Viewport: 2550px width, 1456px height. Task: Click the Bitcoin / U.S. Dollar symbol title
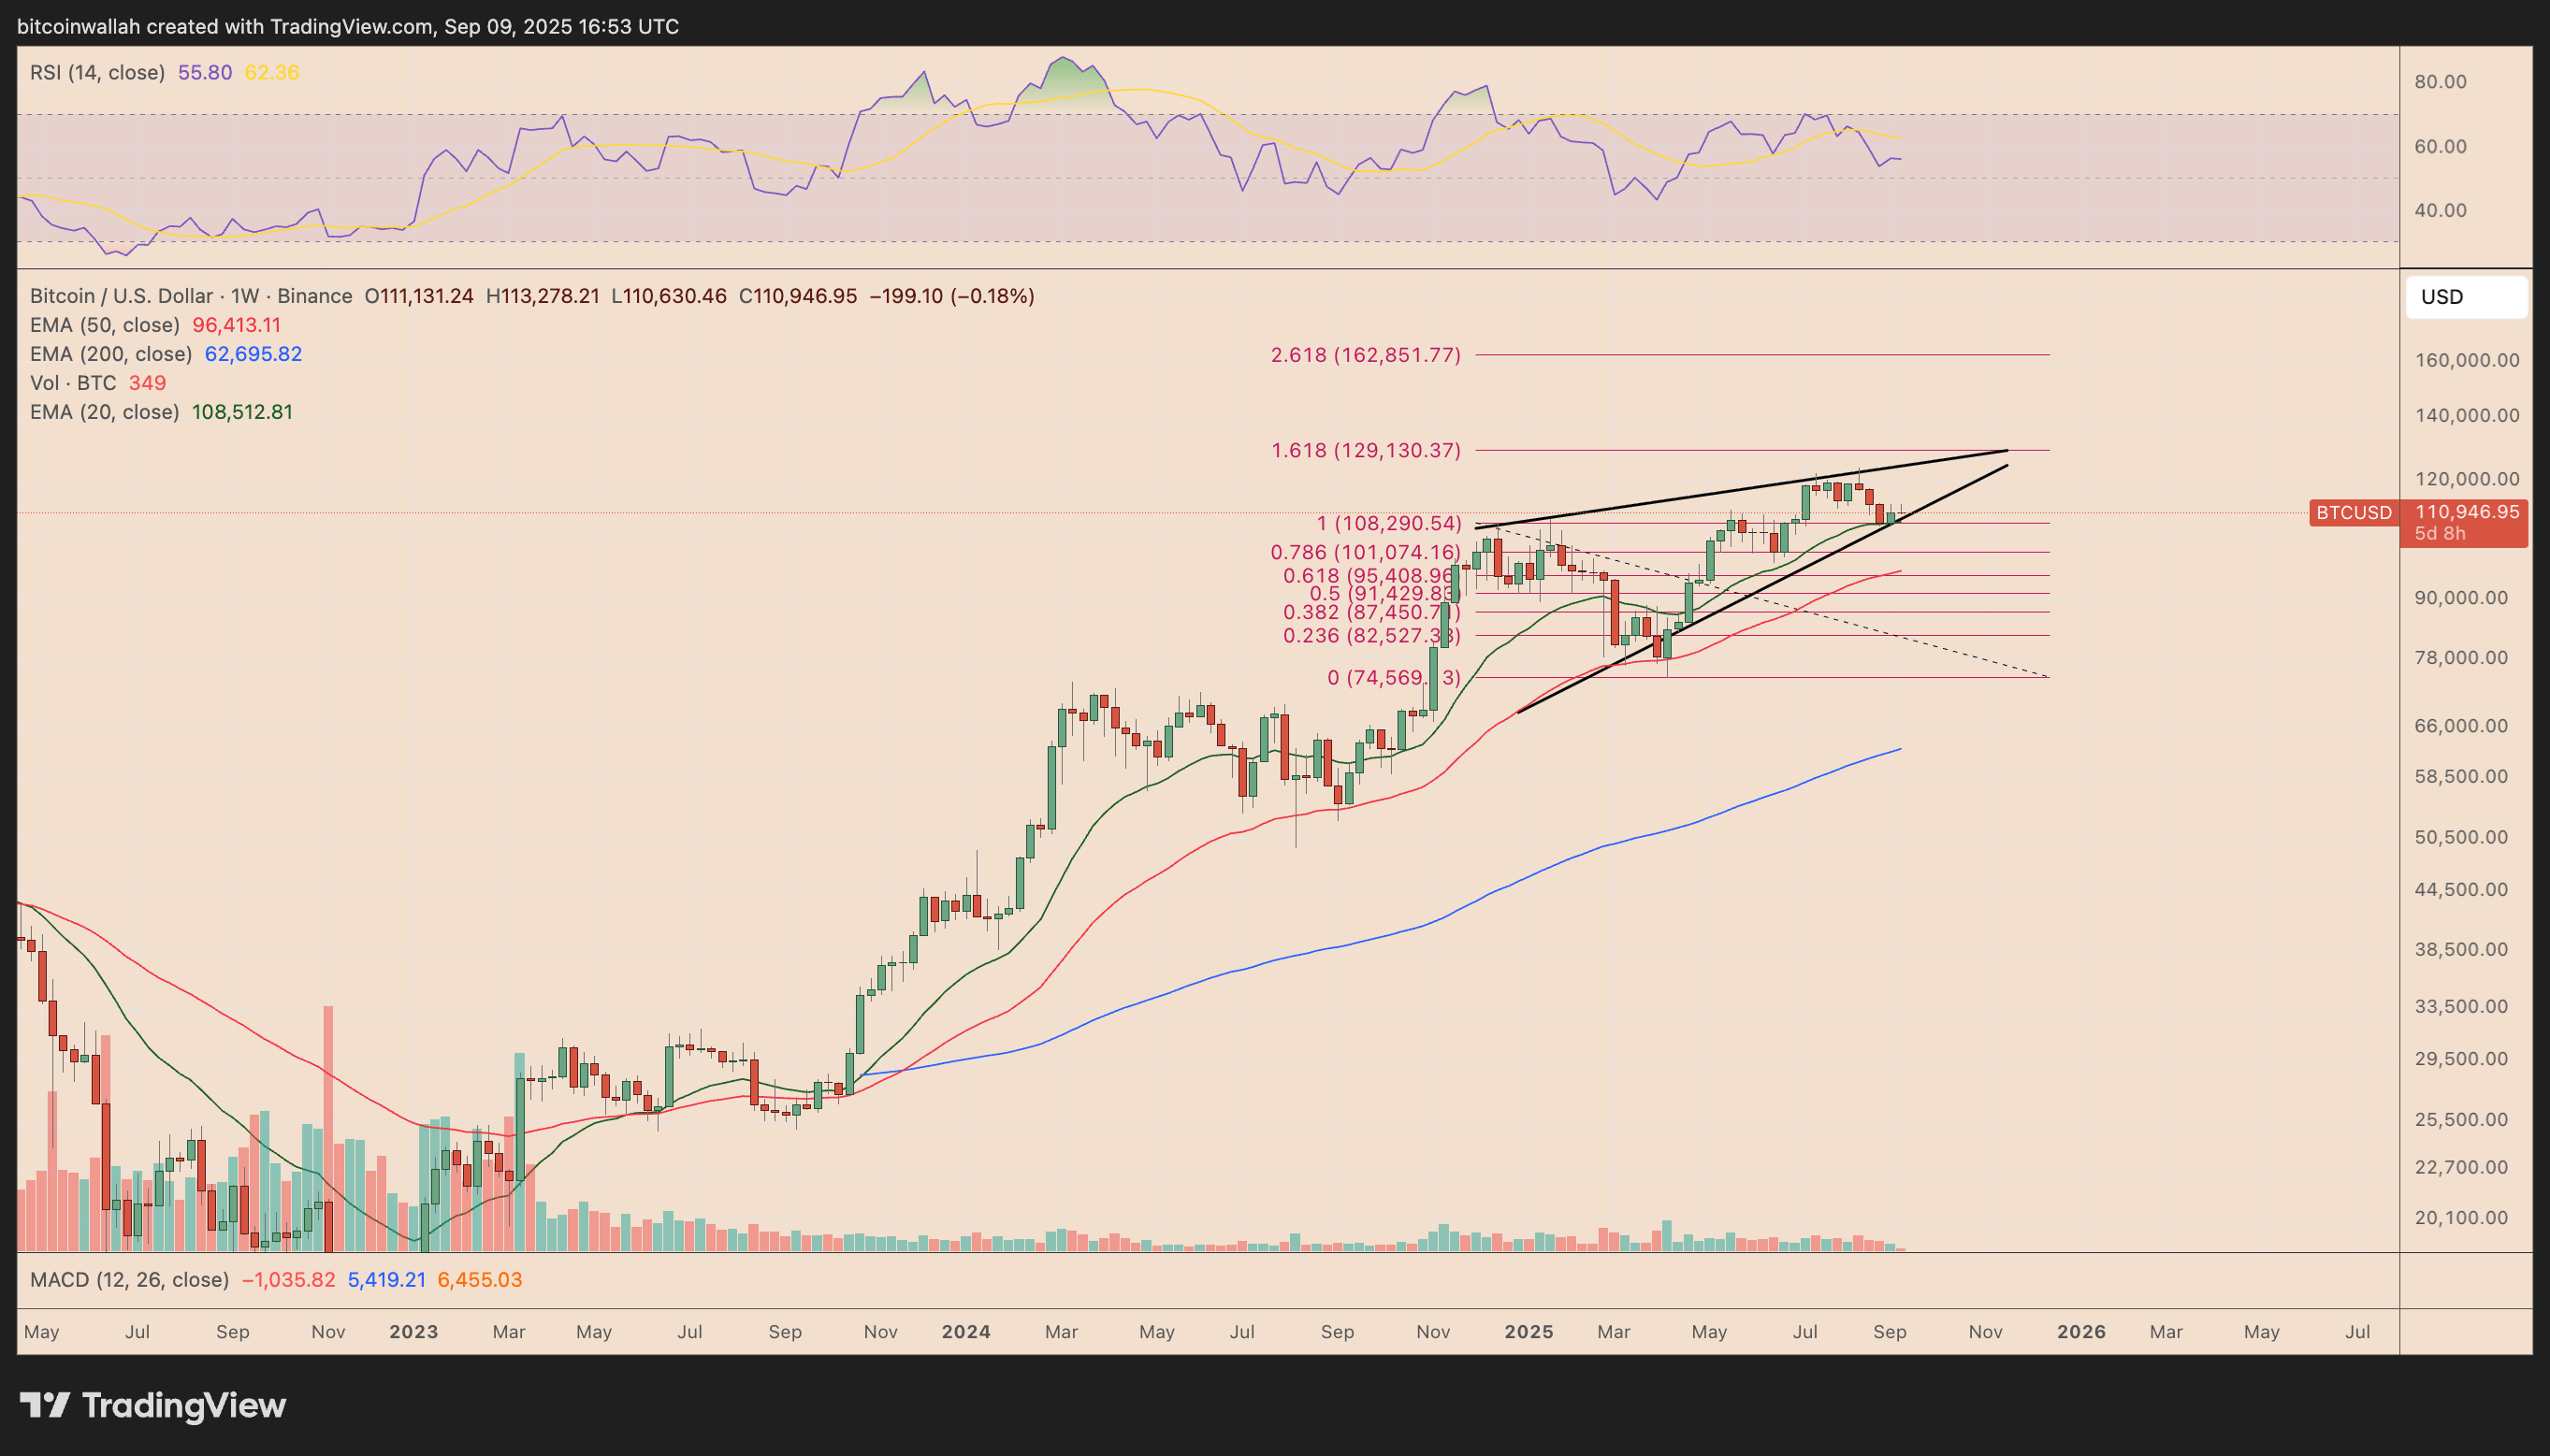[x=121, y=296]
